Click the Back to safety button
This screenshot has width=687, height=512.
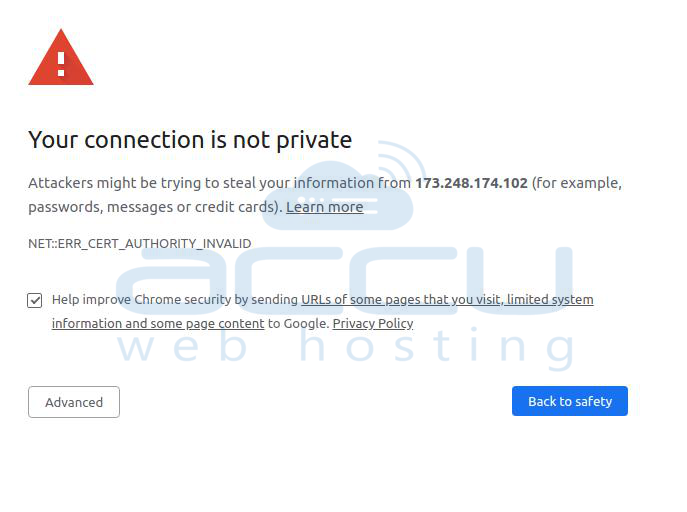tap(570, 401)
